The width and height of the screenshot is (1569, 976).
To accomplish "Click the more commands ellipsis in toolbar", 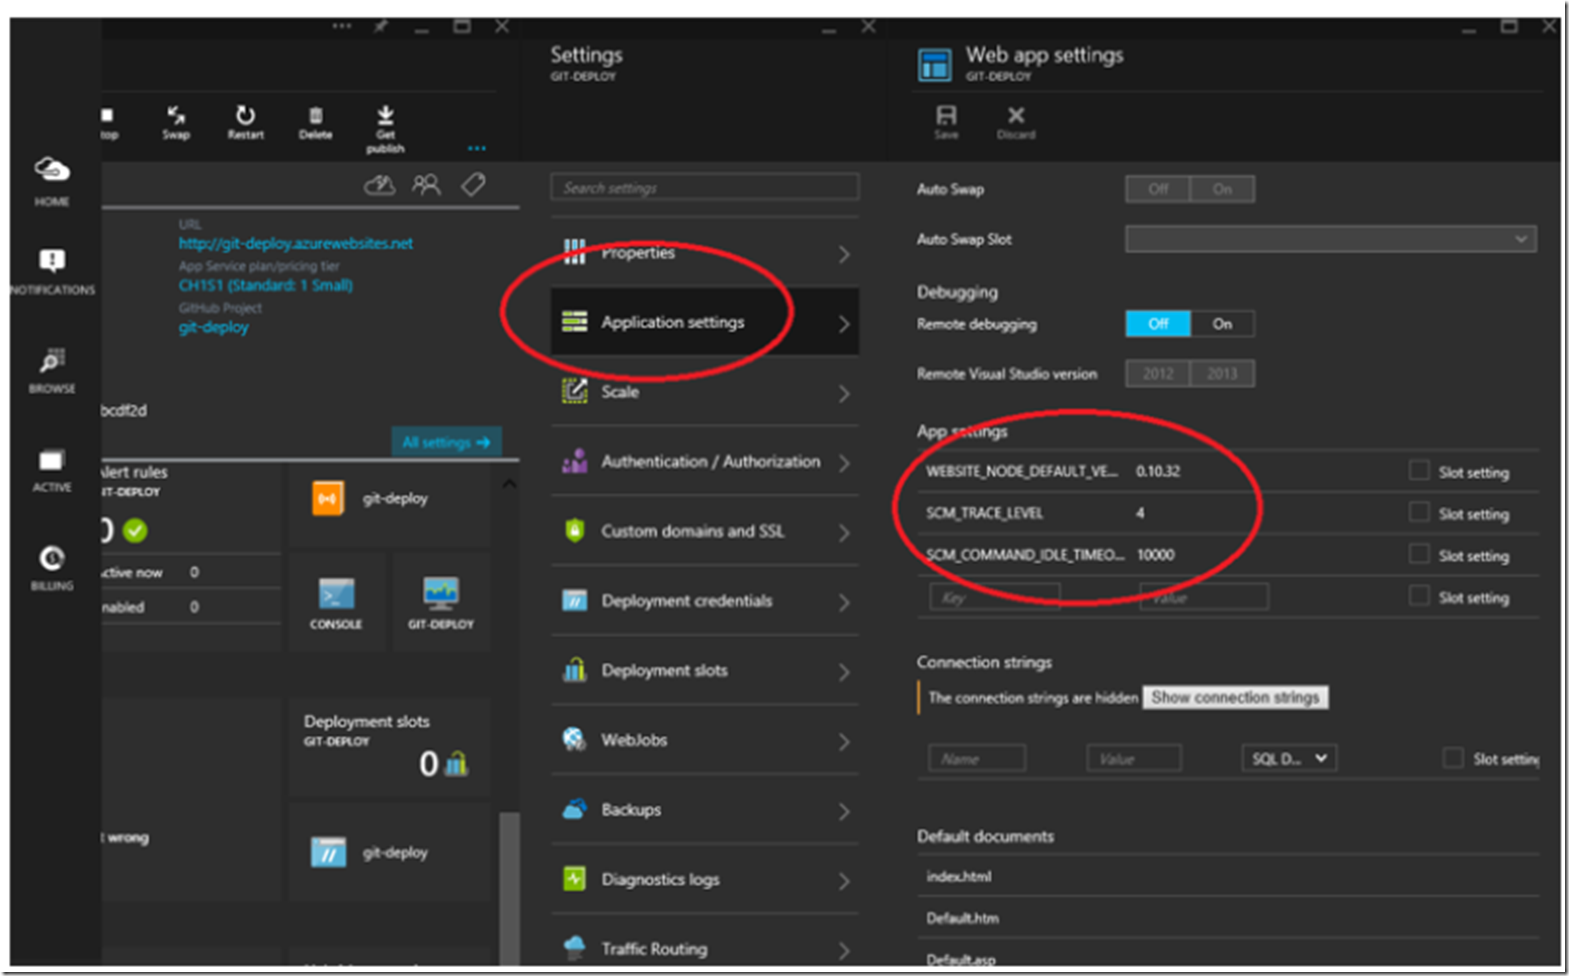I will click(477, 148).
